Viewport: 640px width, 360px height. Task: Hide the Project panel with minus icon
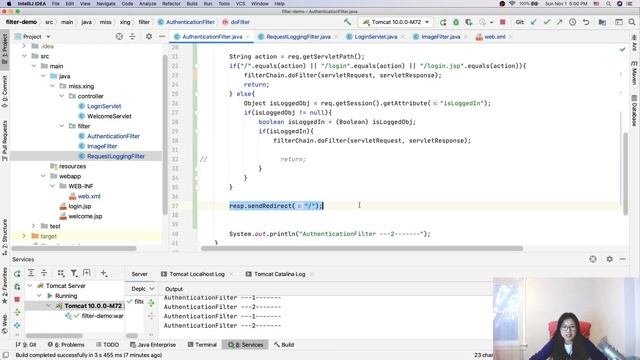coord(162,36)
